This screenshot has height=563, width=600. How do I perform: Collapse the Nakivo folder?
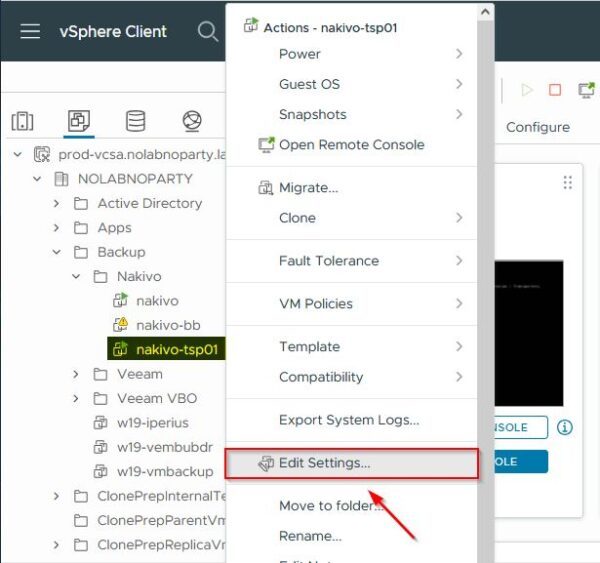coord(76,276)
